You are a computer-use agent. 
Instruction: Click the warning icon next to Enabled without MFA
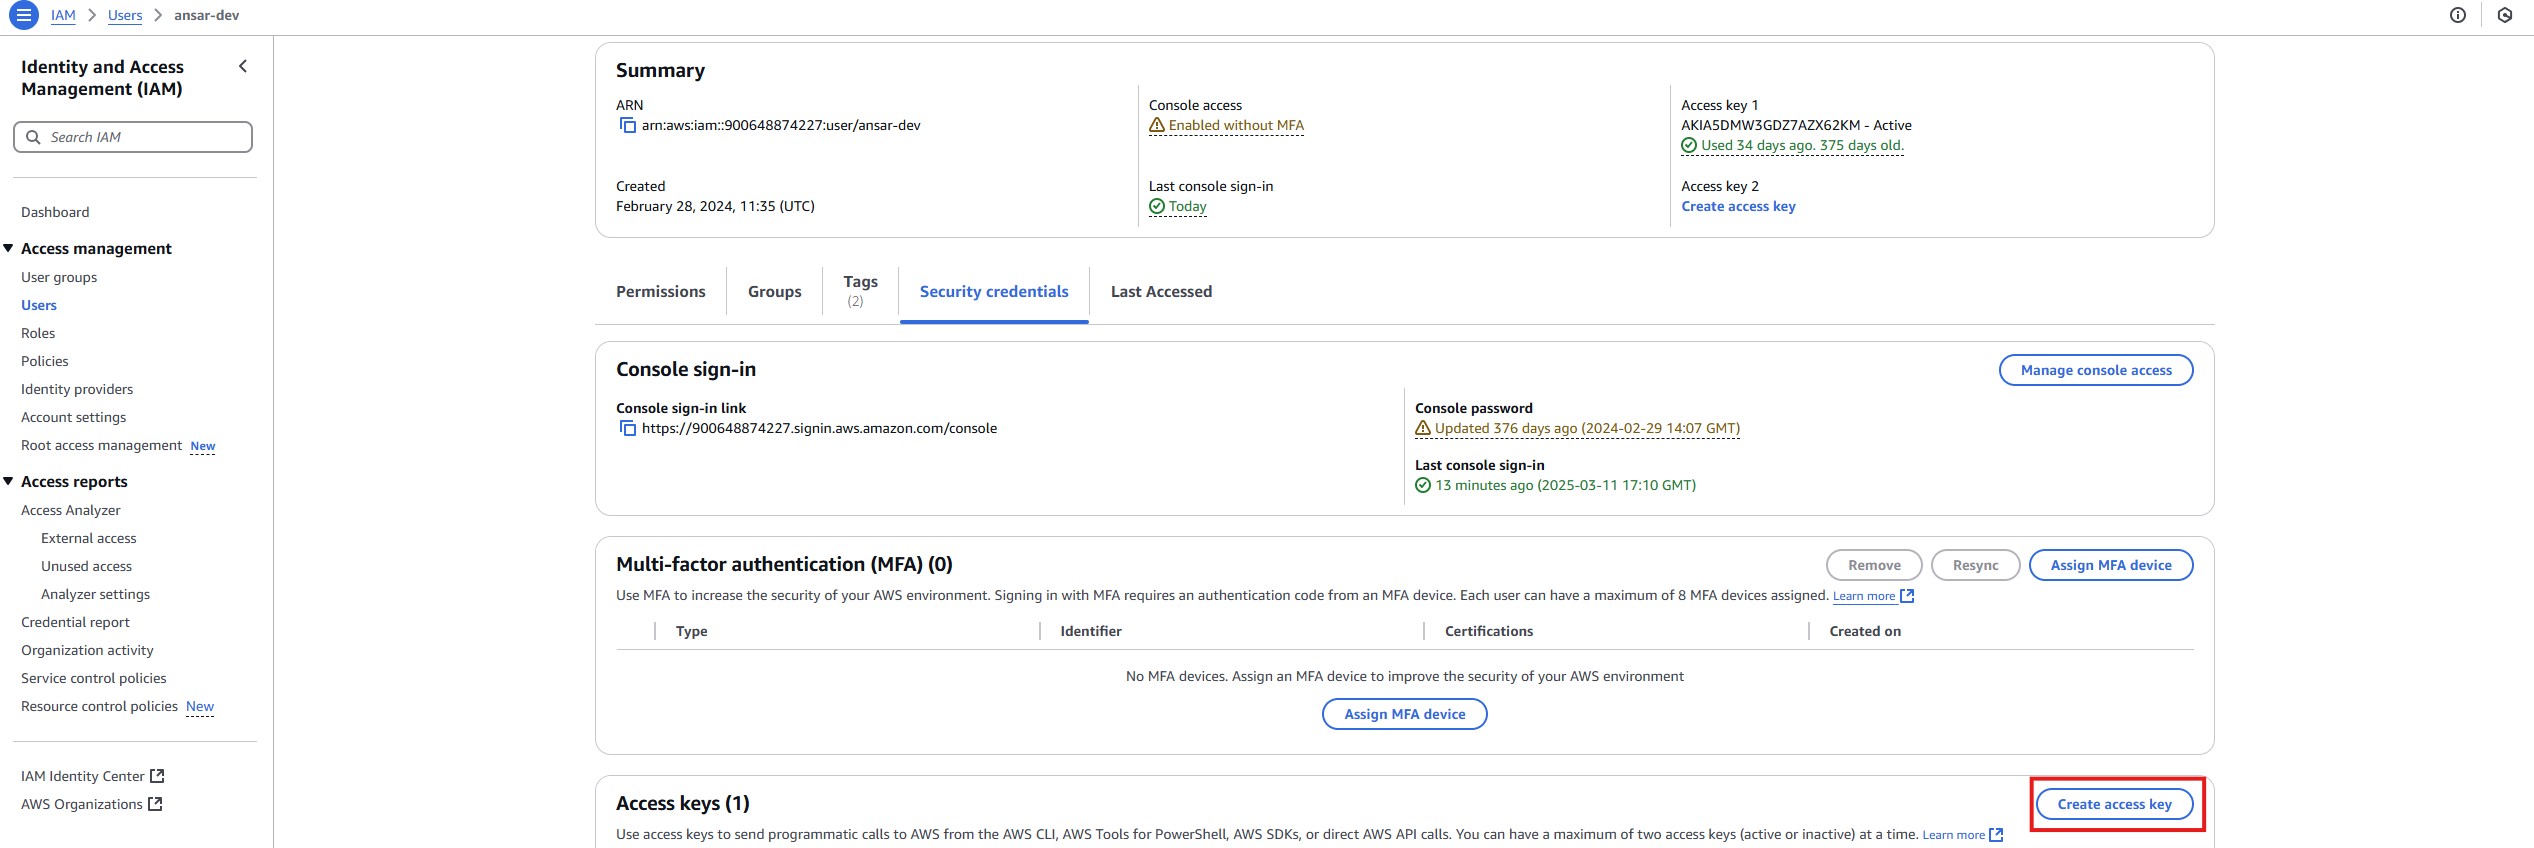(x=1157, y=125)
